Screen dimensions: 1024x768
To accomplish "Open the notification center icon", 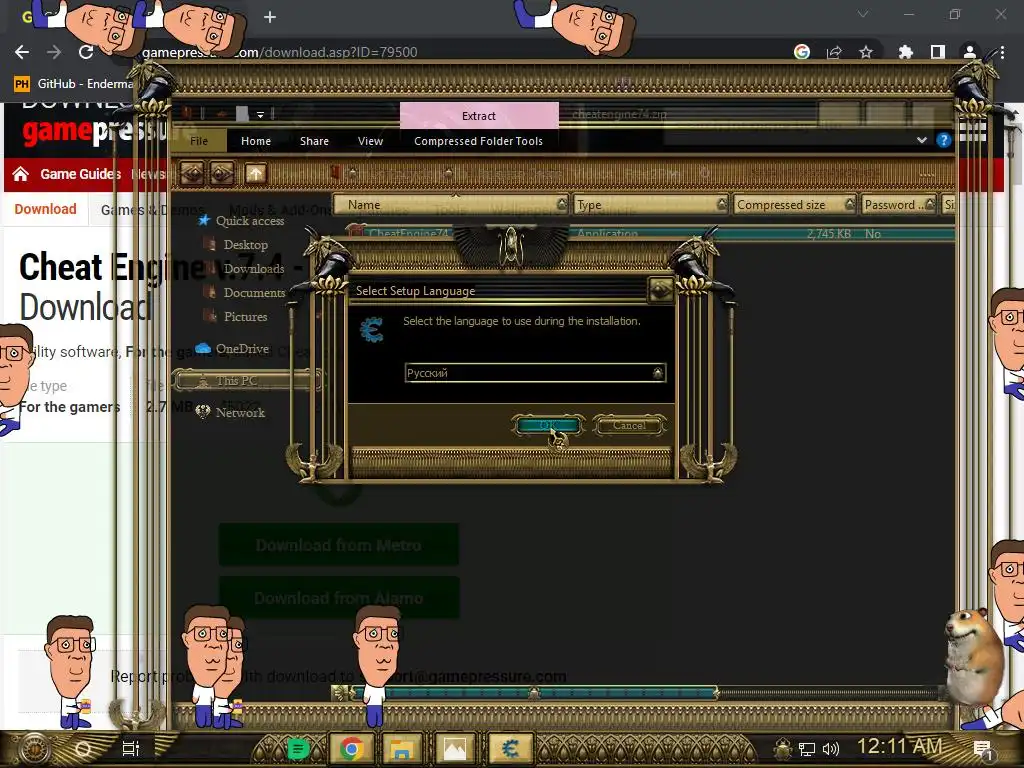I will (x=982, y=748).
